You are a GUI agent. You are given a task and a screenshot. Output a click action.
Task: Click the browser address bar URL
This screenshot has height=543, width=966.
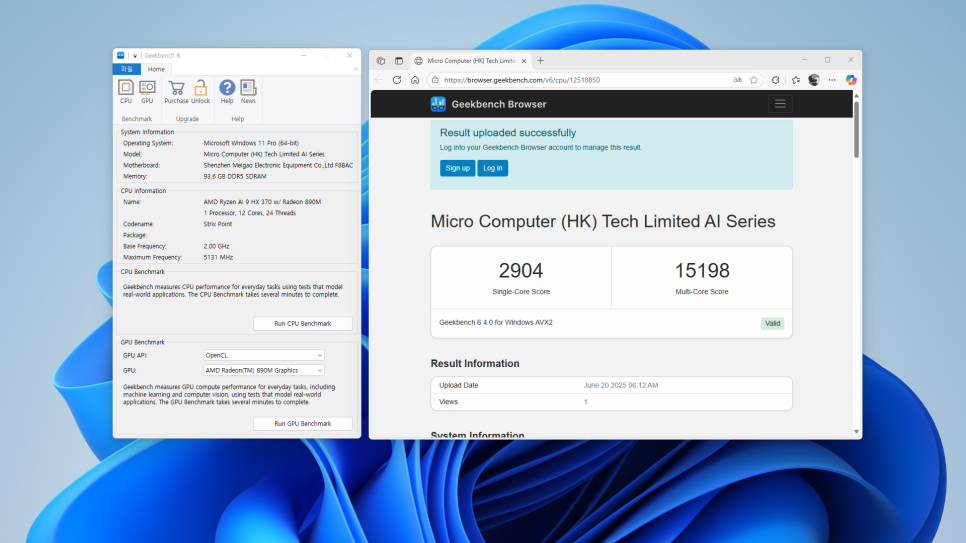coord(521,80)
